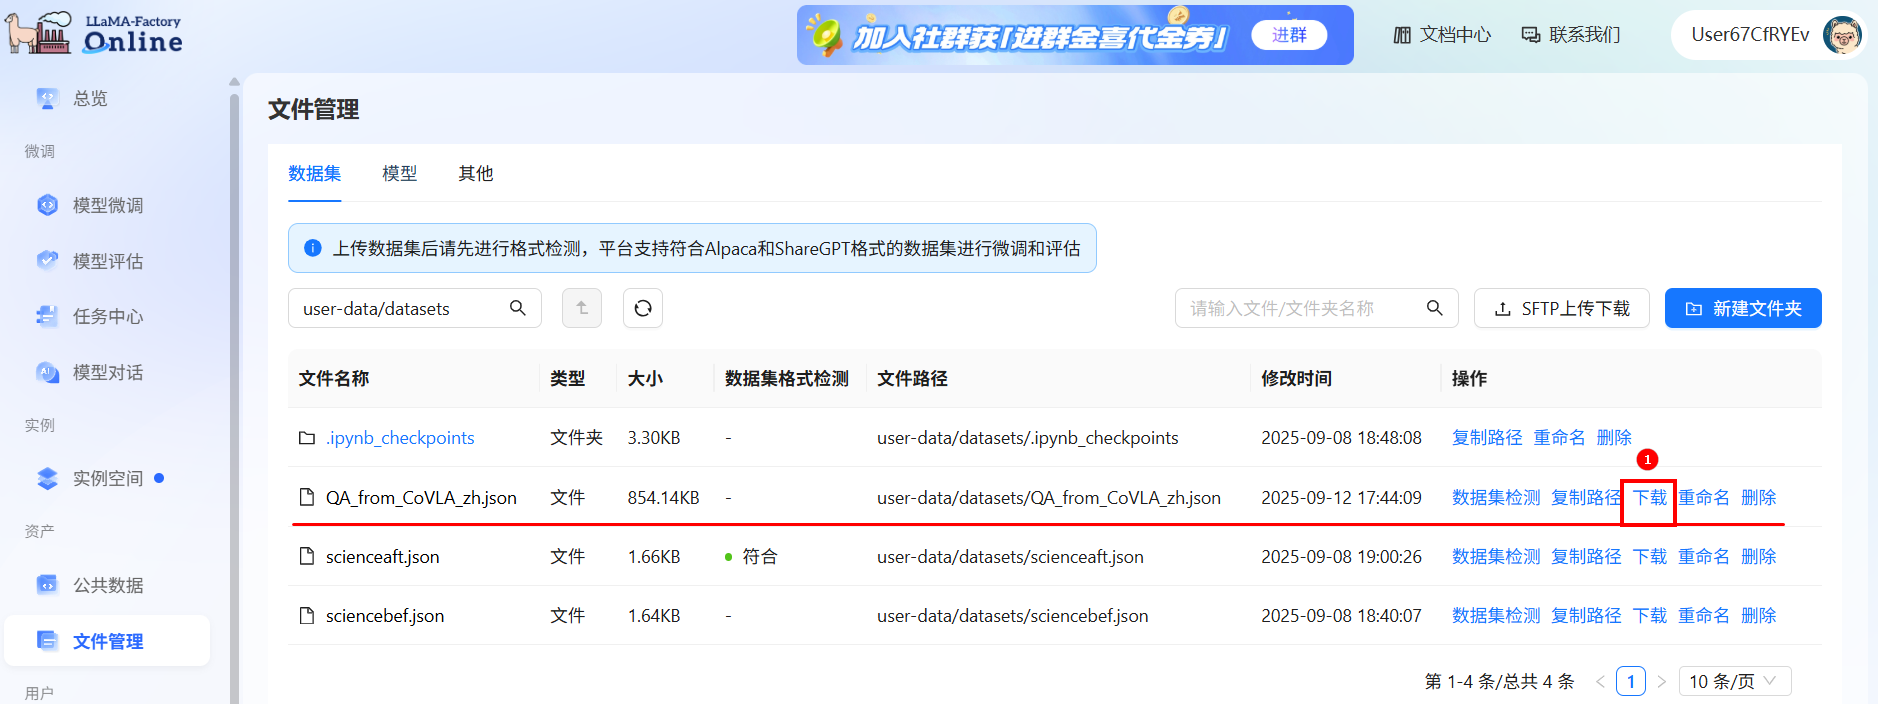The width and height of the screenshot is (1878, 704).
Task: Open the .ipynb_checkpoints folder
Action: [400, 438]
